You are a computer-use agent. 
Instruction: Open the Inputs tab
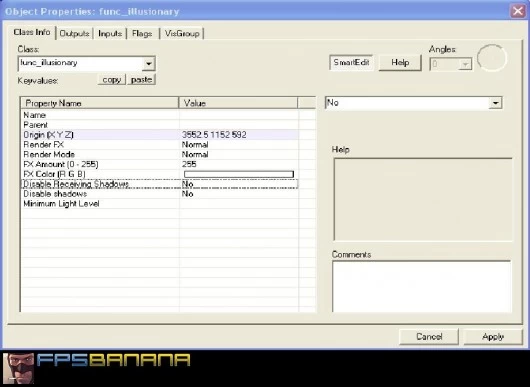(x=110, y=33)
